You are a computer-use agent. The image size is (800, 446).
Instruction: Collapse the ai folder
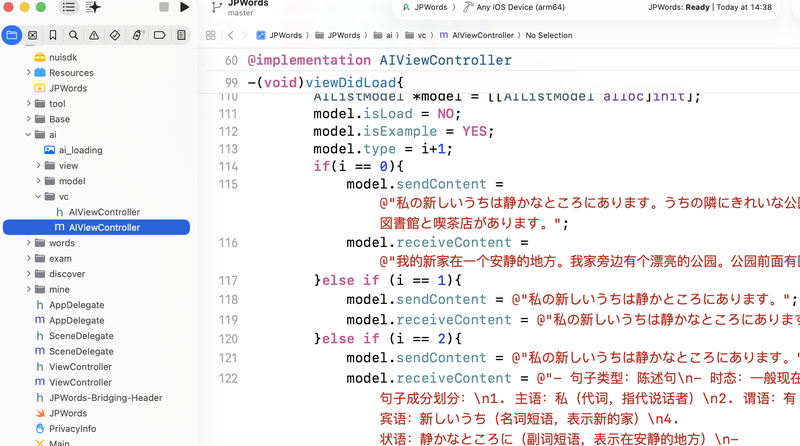[29, 135]
